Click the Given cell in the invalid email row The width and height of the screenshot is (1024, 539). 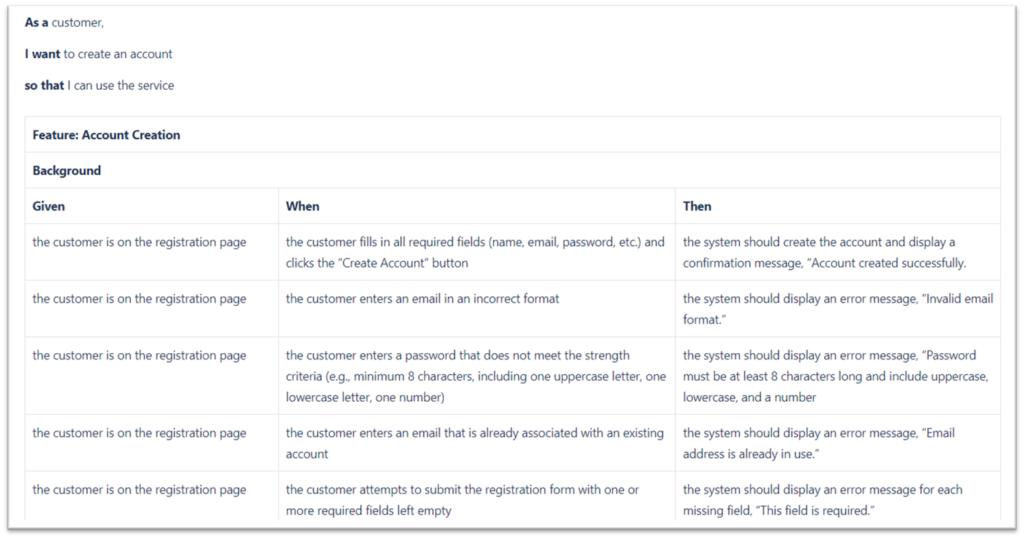coord(139,299)
